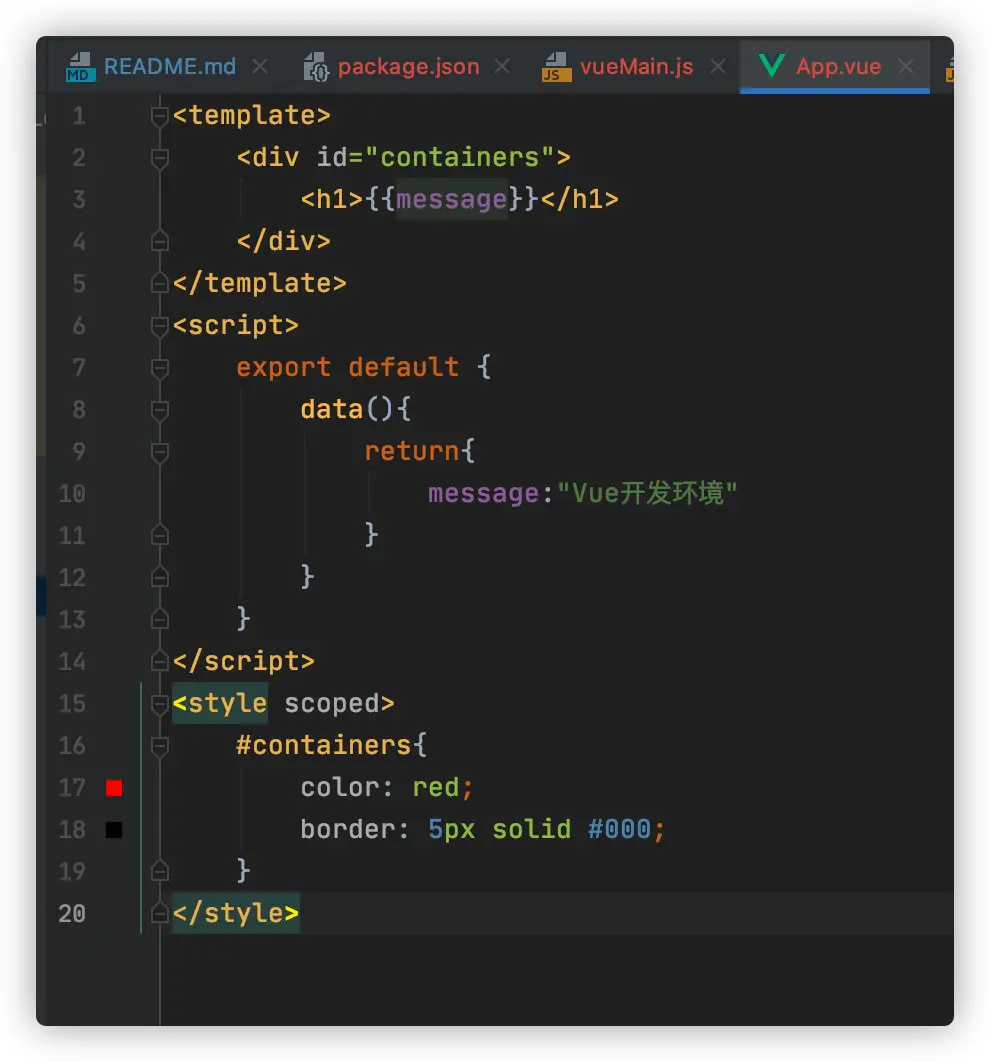Click line number 10 in the gutter
Image resolution: width=990 pixels, height=1062 pixels.
coord(72,494)
